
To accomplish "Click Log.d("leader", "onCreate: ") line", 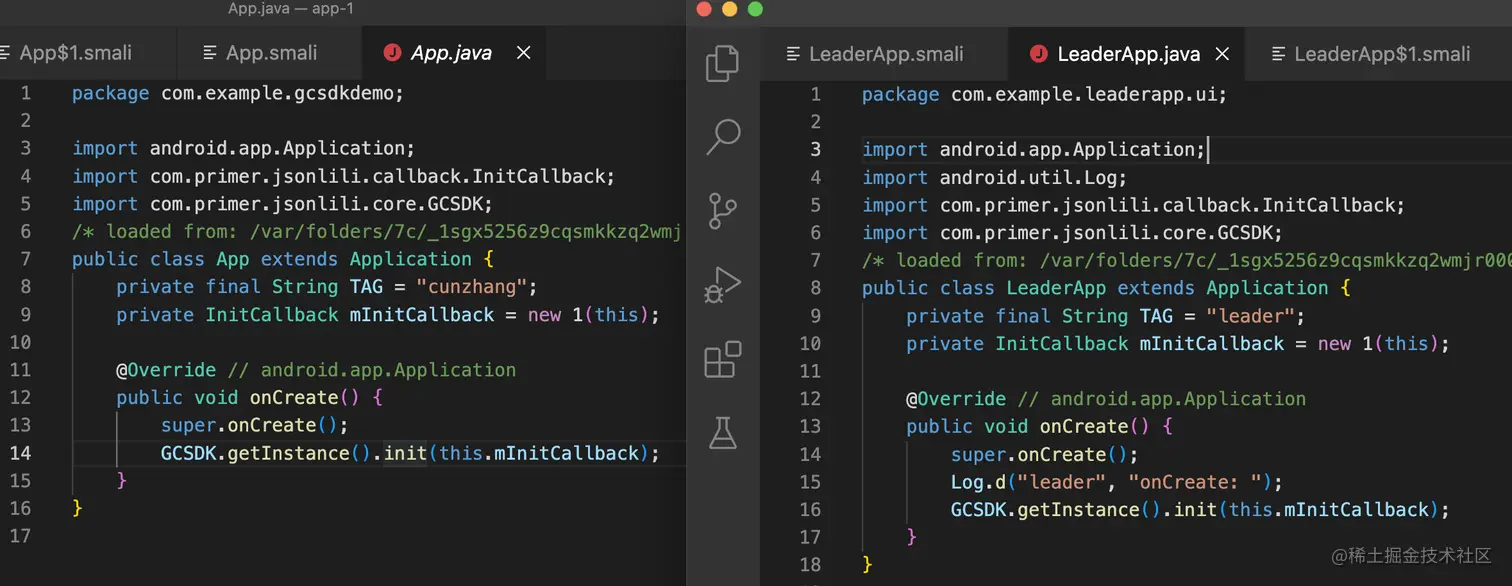I will tap(1116, 482).
